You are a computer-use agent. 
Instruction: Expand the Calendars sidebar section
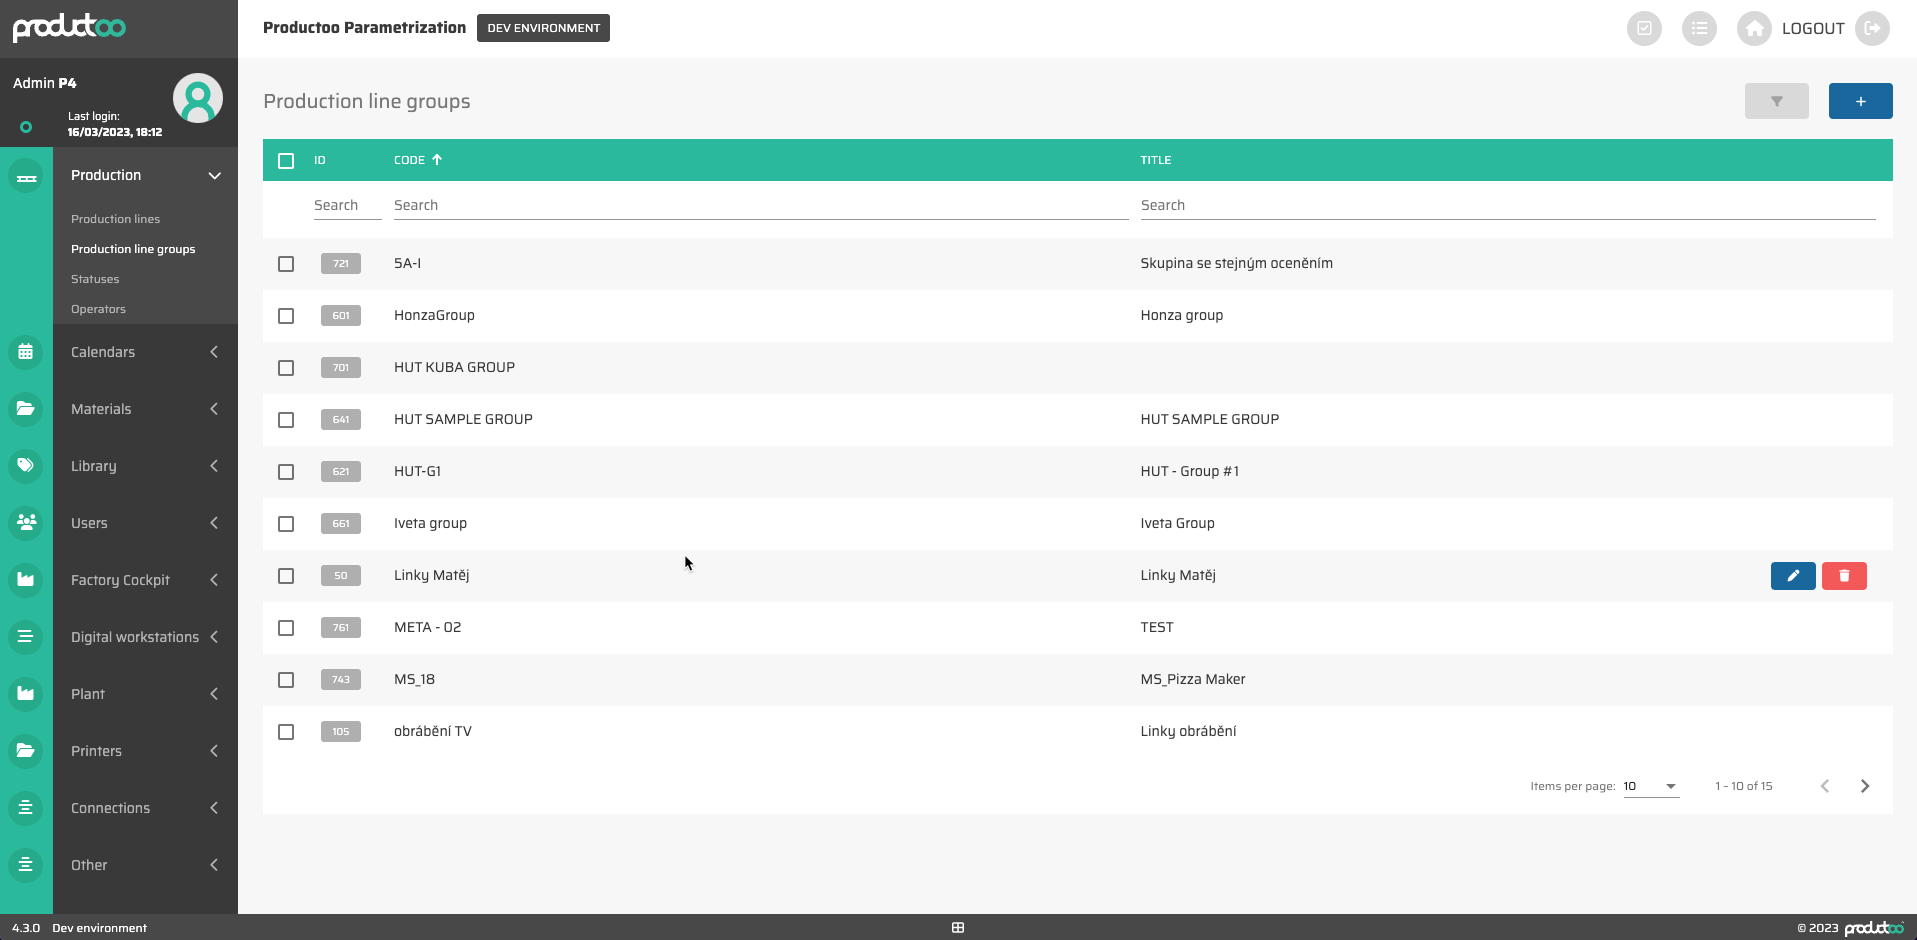point(145,352)
